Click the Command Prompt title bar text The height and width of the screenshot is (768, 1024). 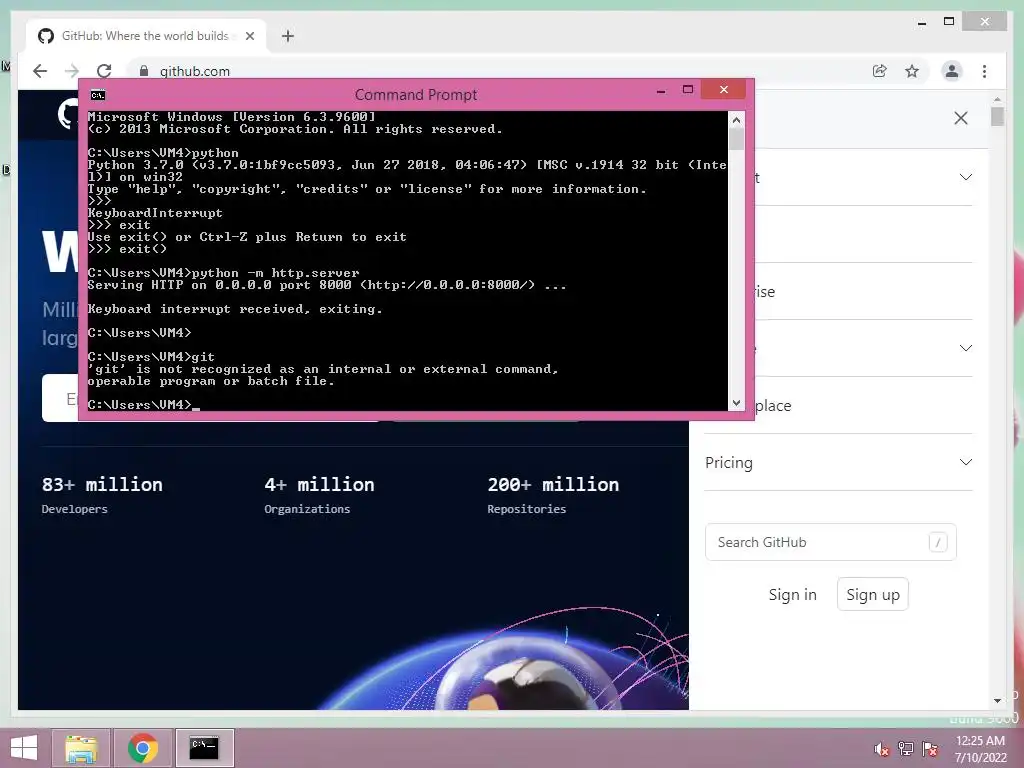tap(416, 95)
